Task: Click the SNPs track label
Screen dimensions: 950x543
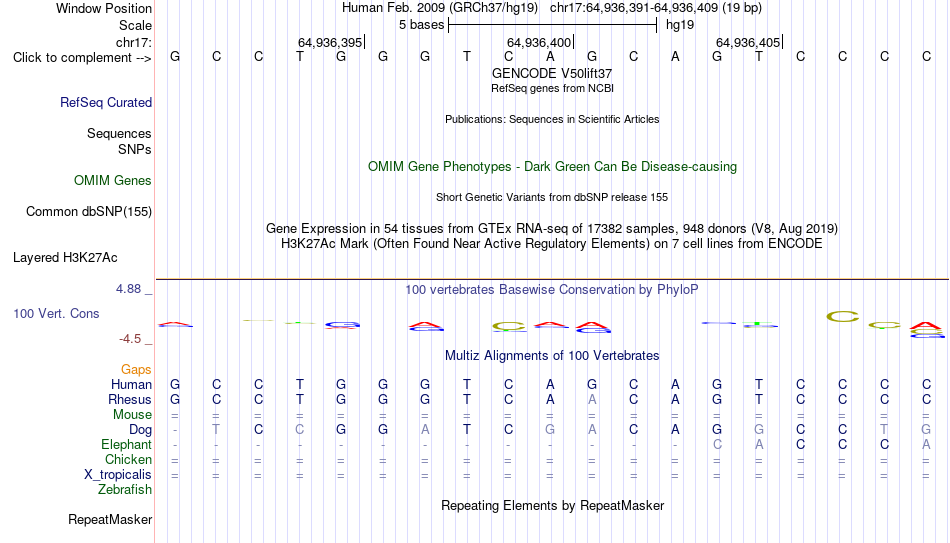Action: tap(135, 149)
